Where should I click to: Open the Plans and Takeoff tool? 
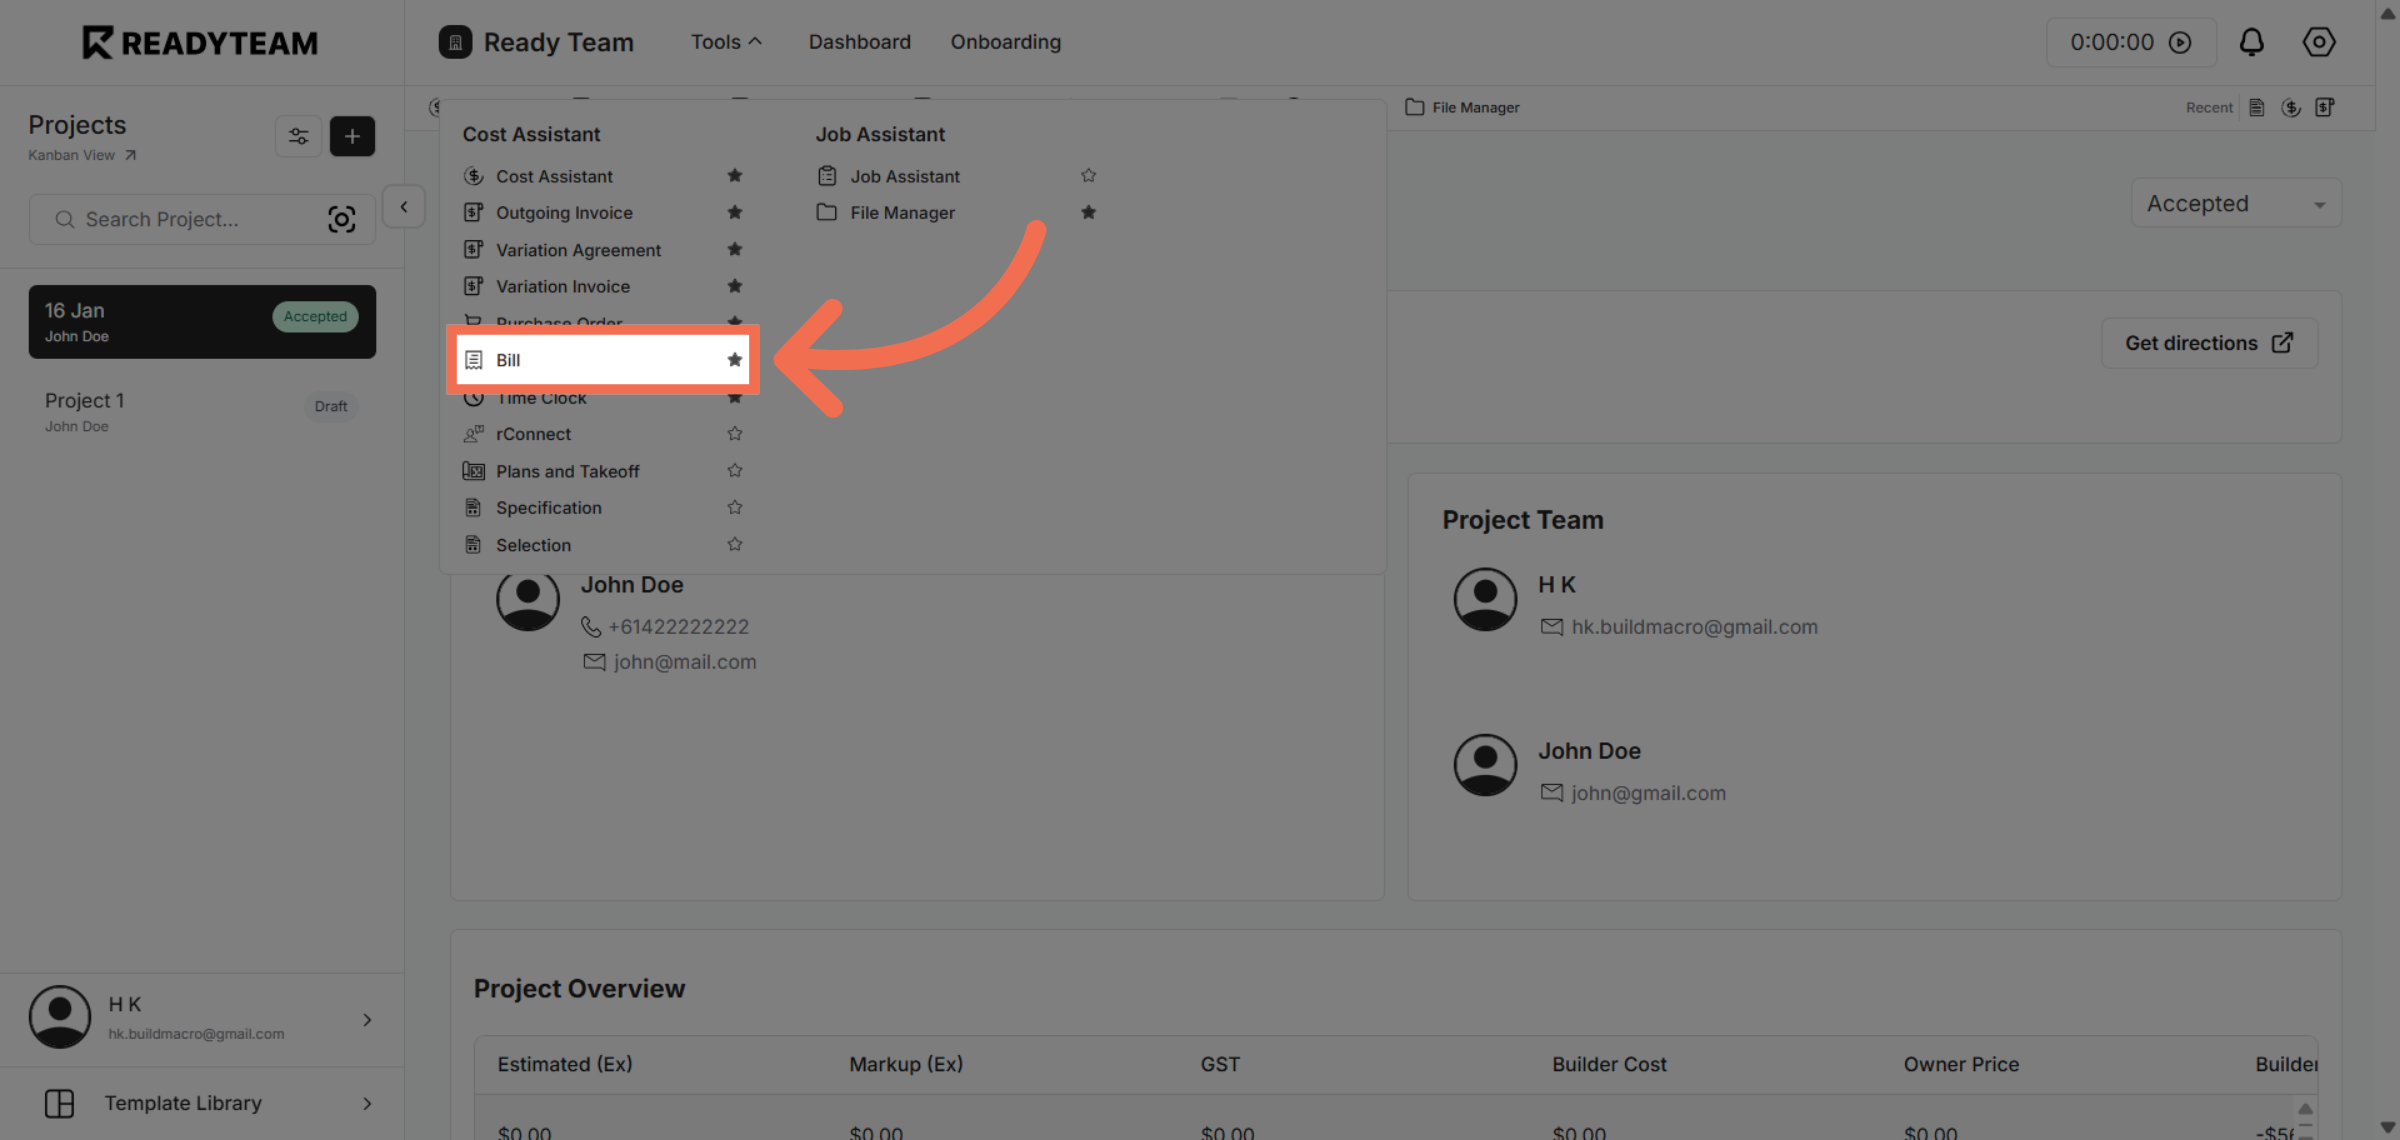pos(567,470)
